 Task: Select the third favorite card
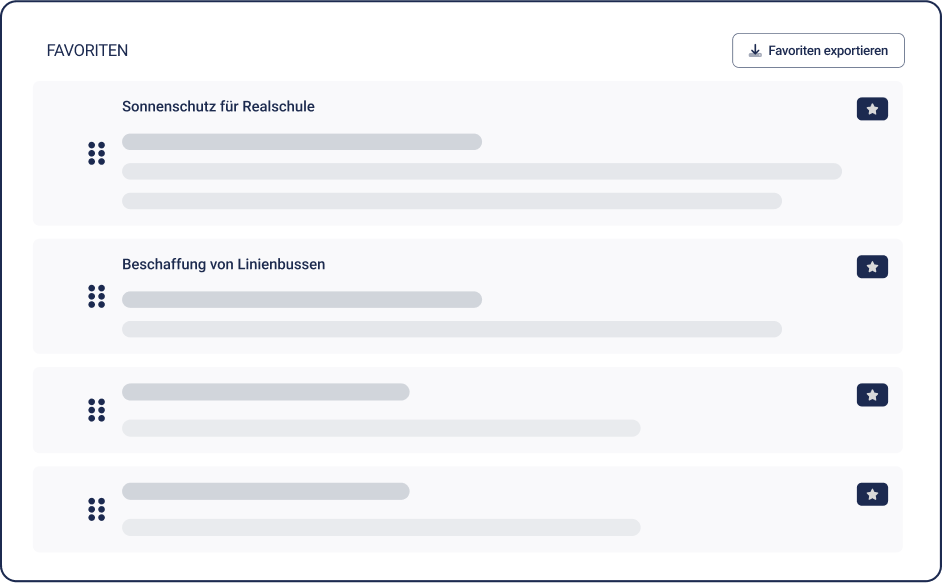(470, 410)
